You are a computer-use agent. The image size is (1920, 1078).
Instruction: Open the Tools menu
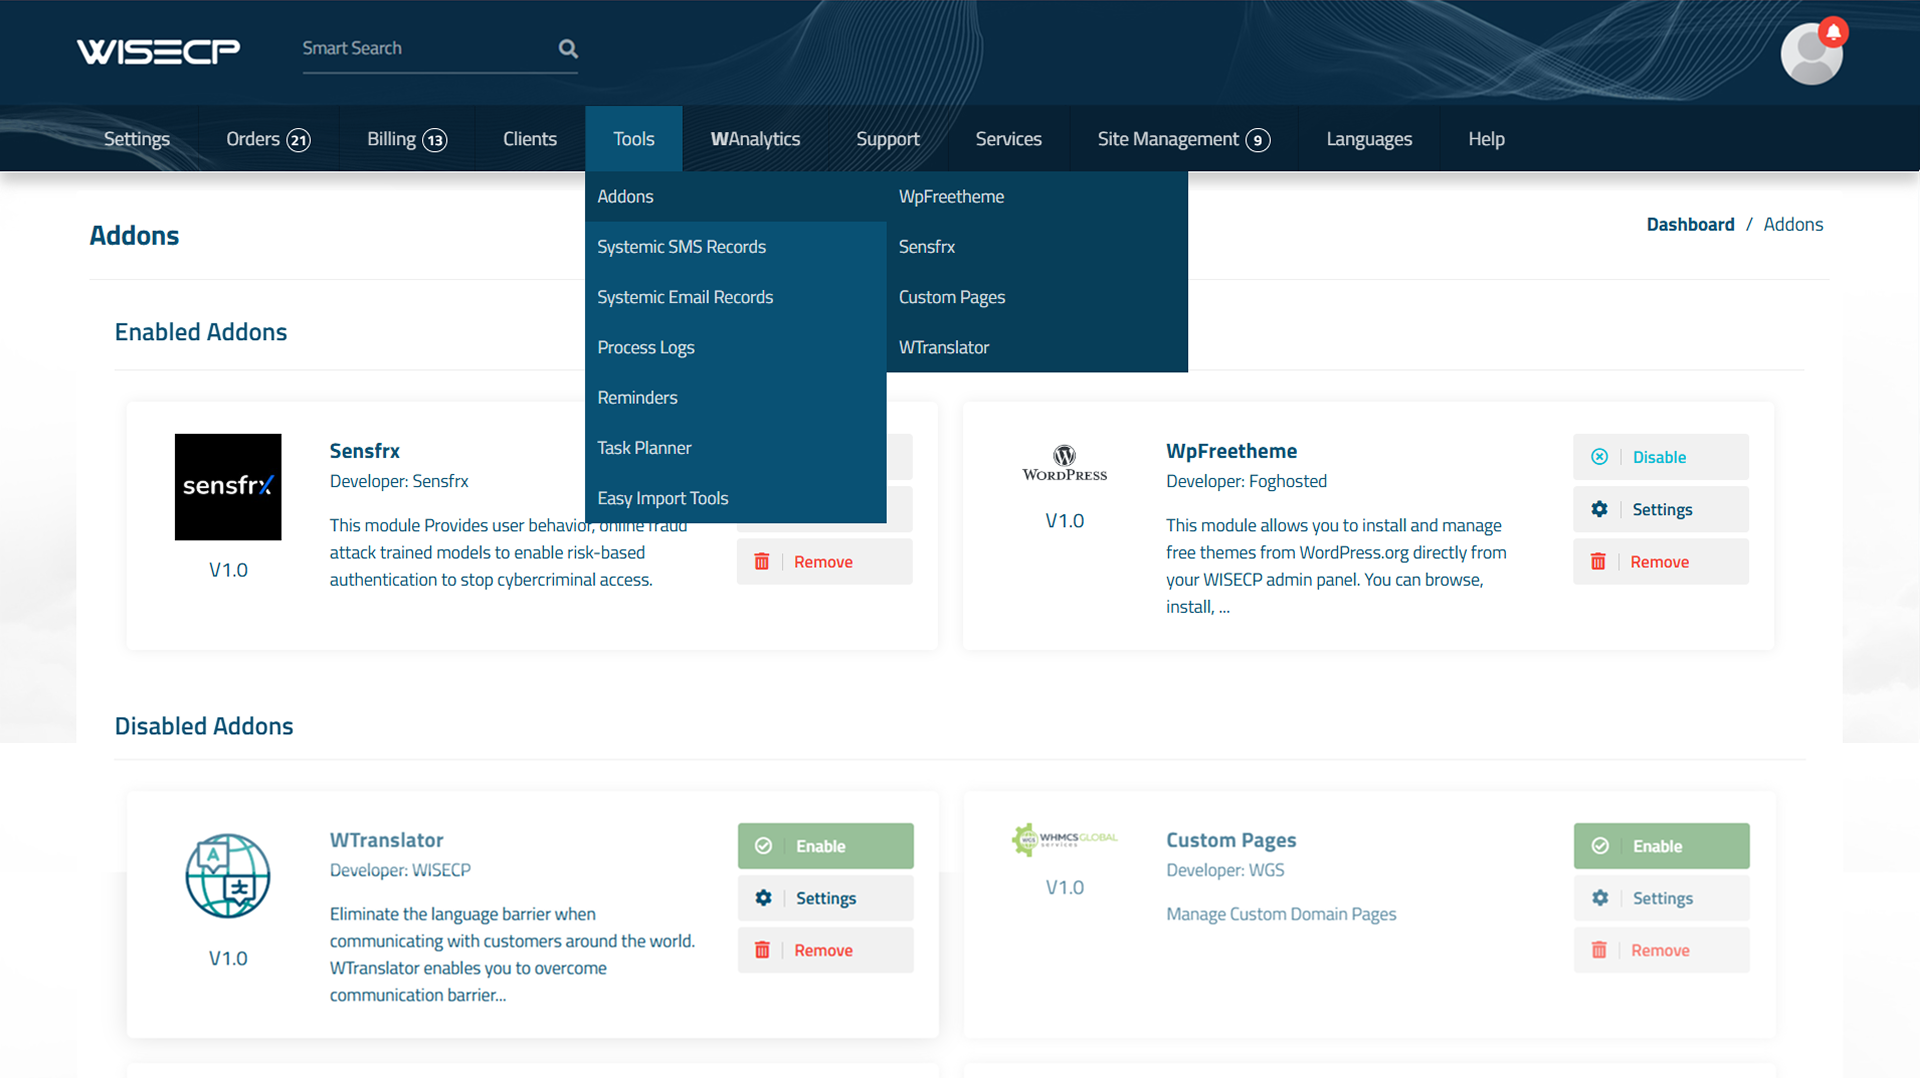point(634,139)
